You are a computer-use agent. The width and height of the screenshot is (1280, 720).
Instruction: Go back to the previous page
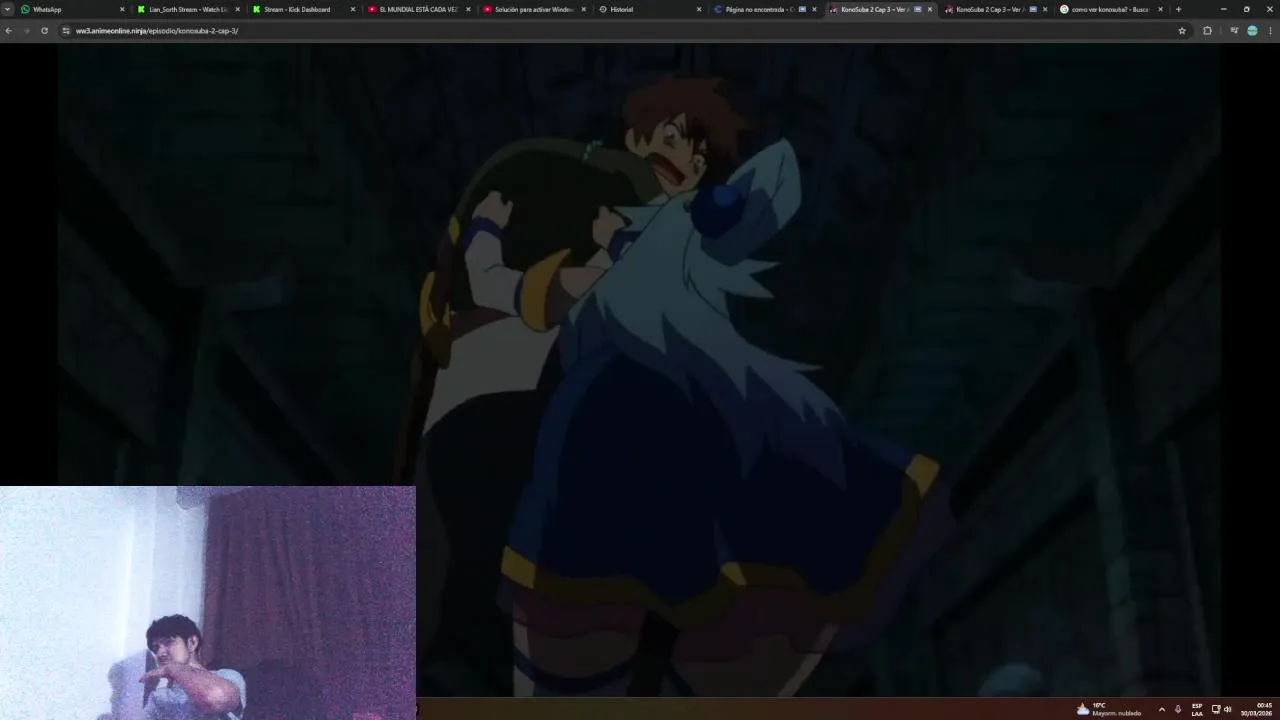pyautogui.click(x=8, y=31)
